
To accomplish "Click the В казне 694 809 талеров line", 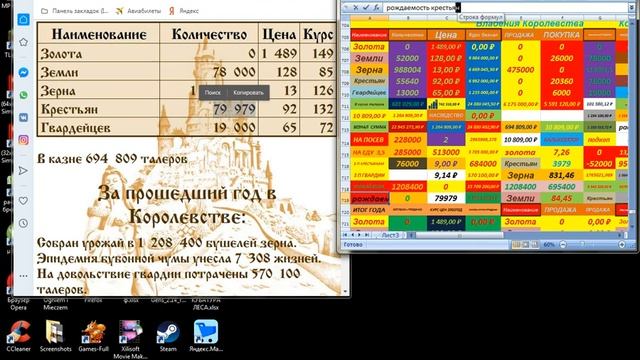I will [x=112, y=158].
